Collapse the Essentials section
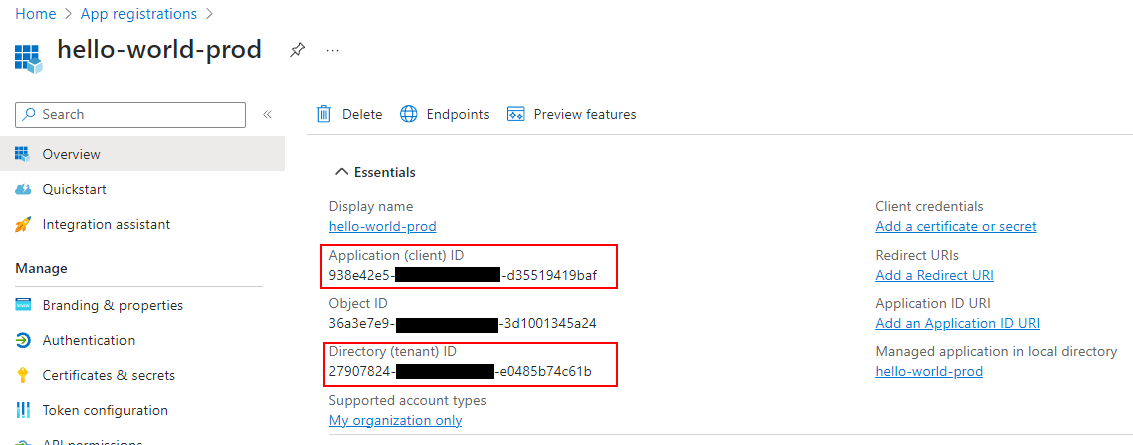The width and height of the screenshot is (1133, 445). point(375,172)
